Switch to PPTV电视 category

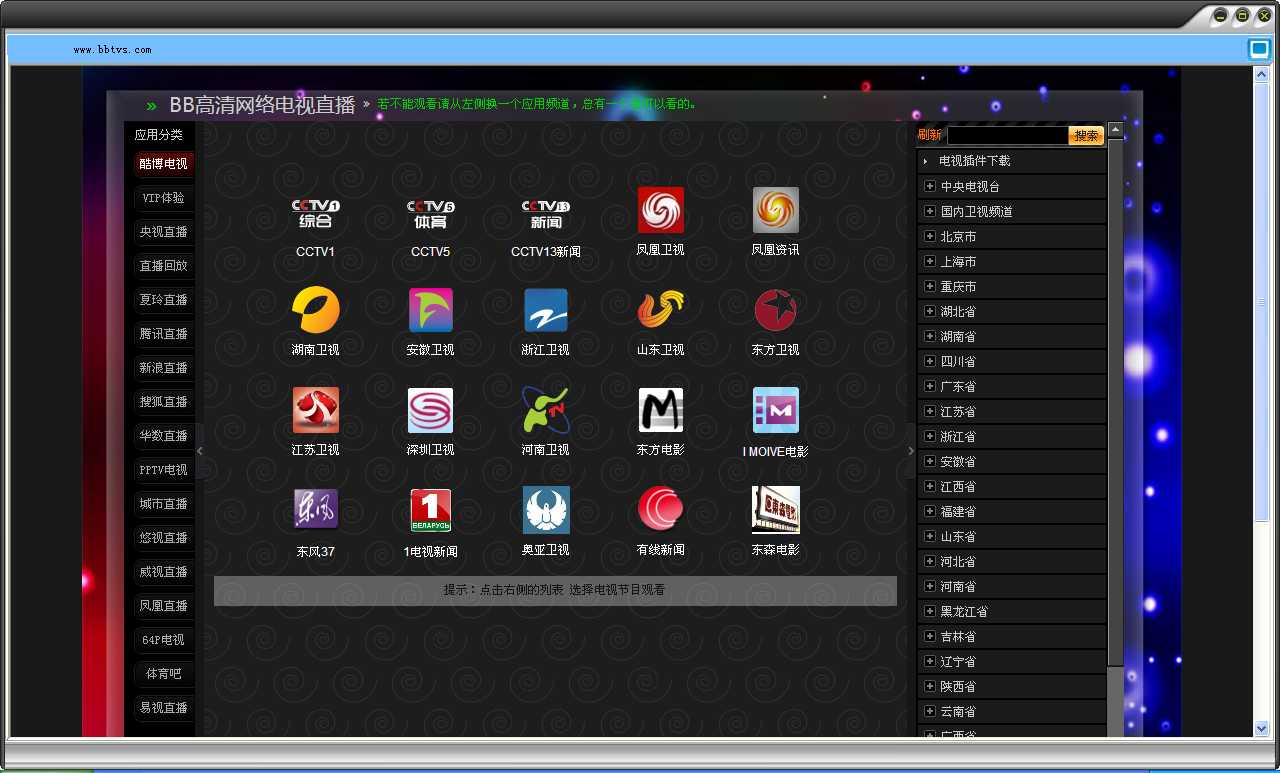[x=163, y=470]
